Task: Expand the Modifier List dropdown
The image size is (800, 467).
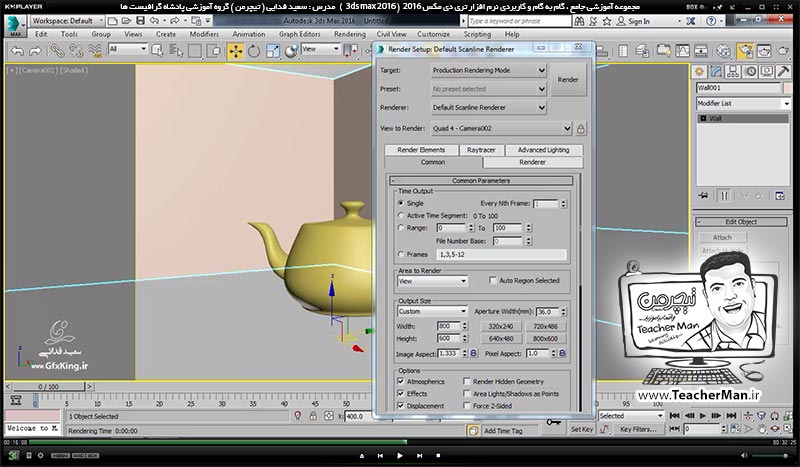Action: [743, 103]
